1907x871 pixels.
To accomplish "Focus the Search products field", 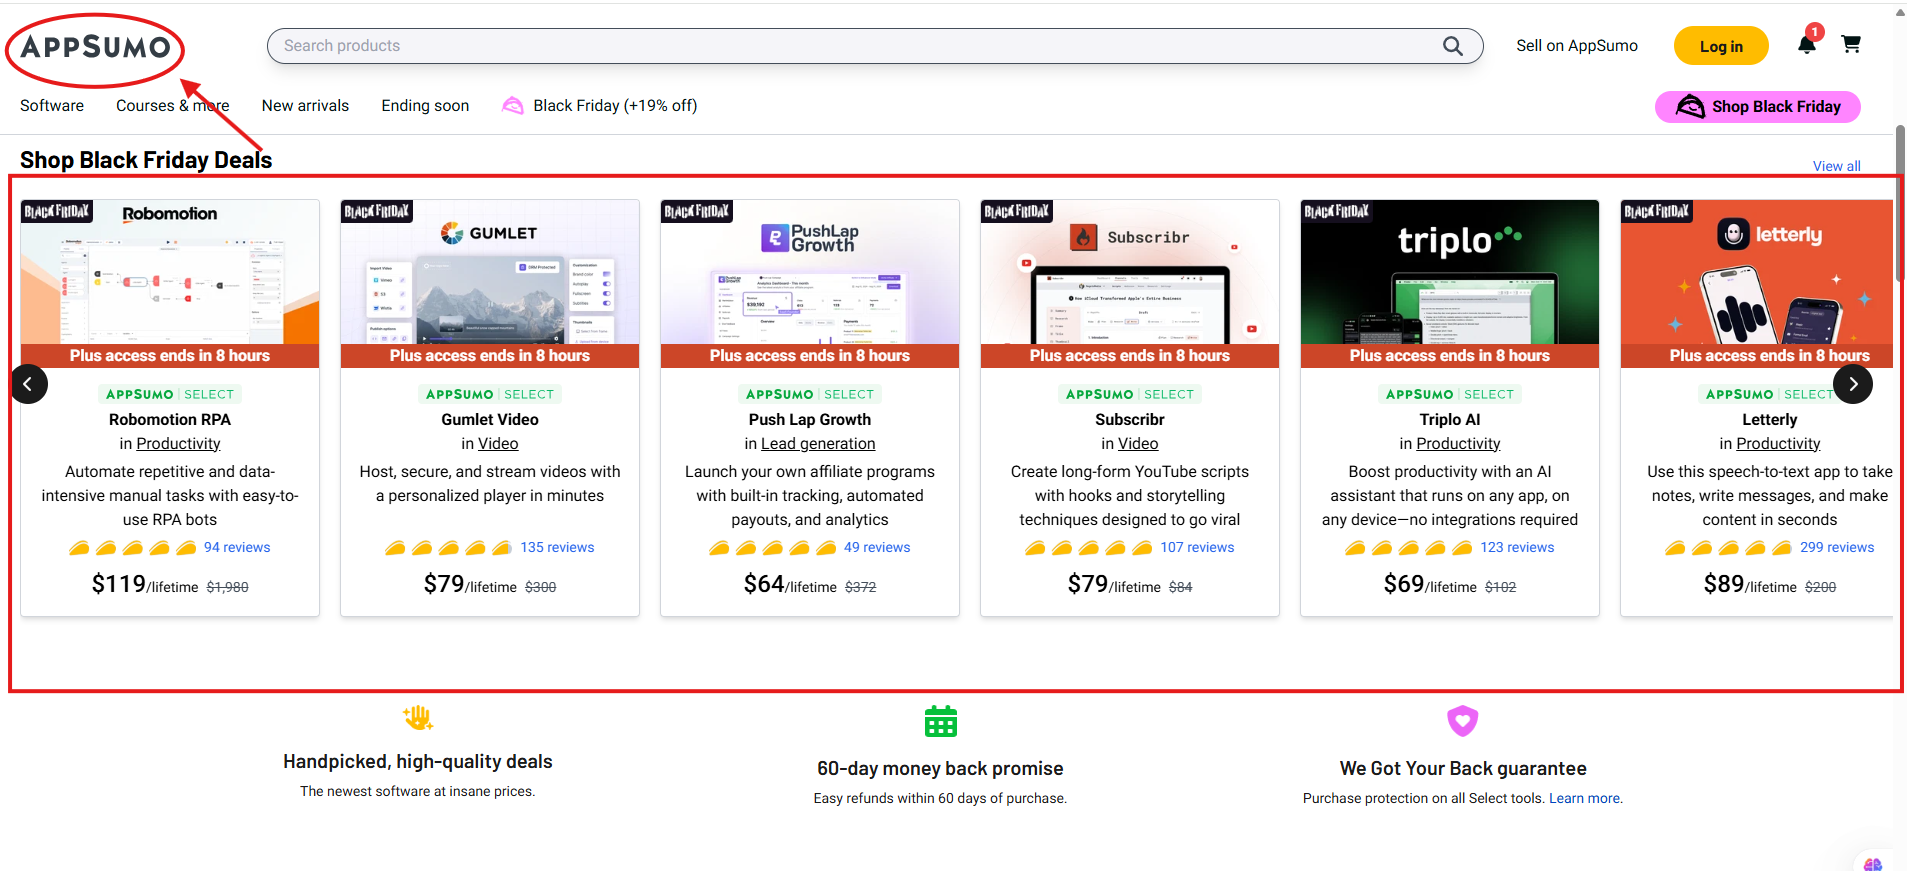I will (850, 46).
